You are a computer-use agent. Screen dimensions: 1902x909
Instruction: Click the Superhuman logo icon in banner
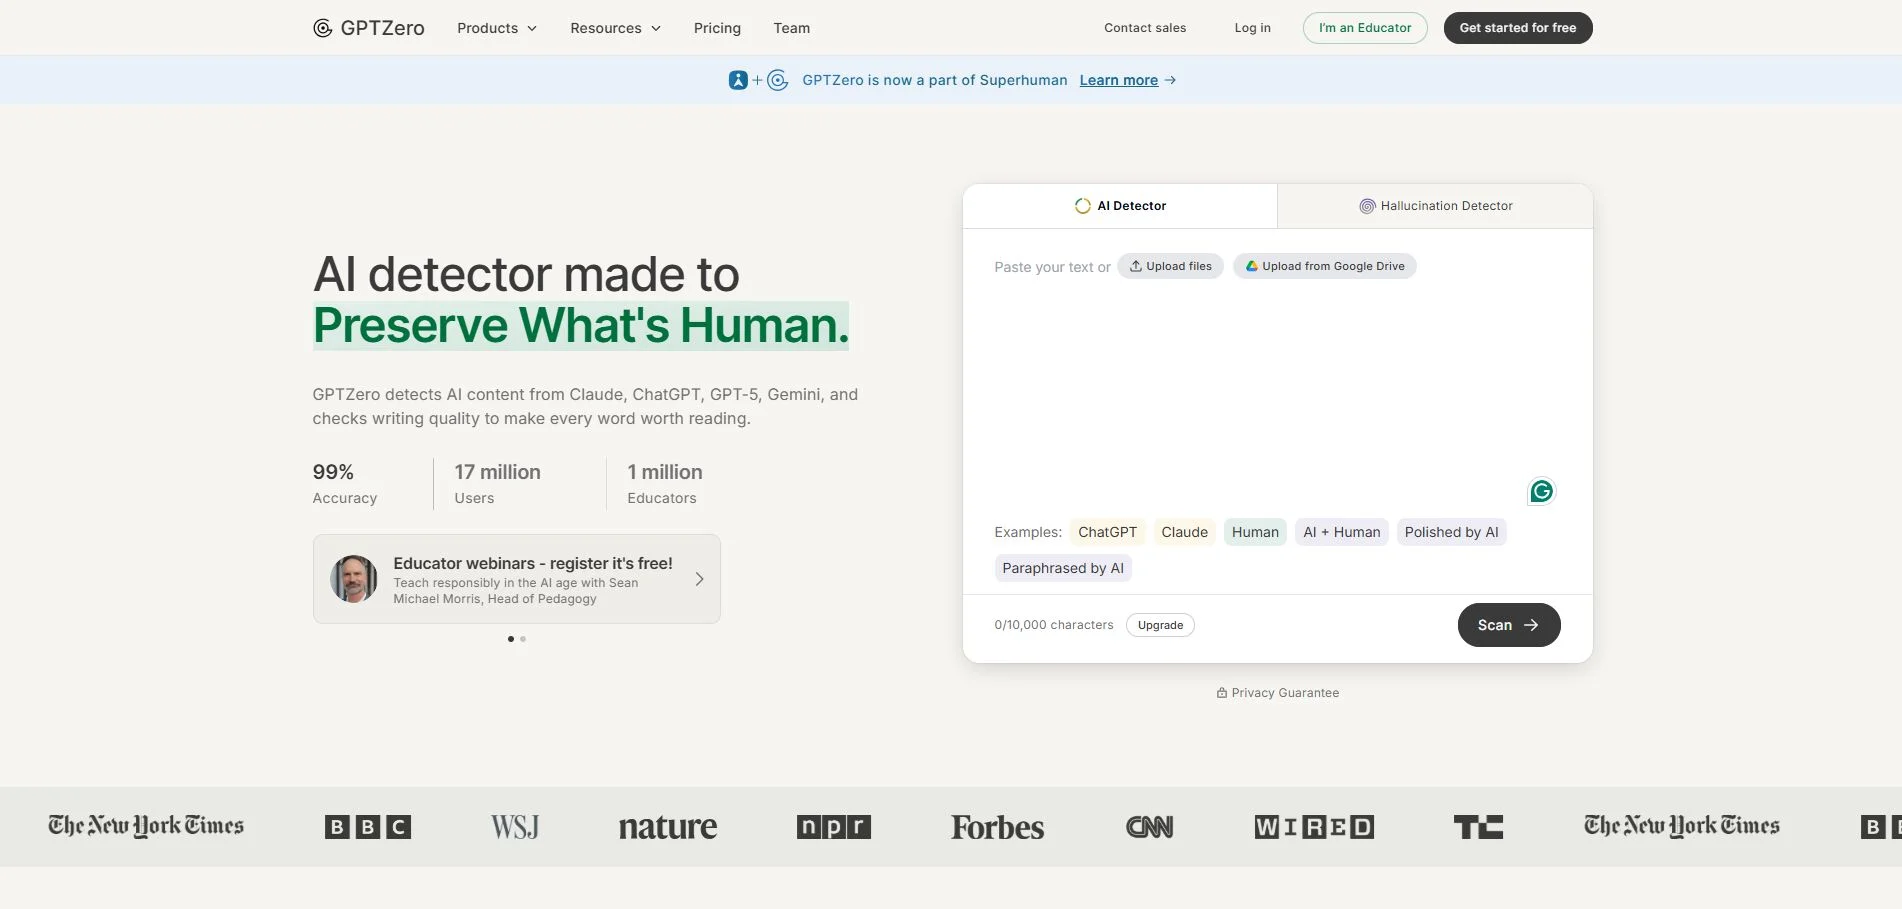(738, 80)
